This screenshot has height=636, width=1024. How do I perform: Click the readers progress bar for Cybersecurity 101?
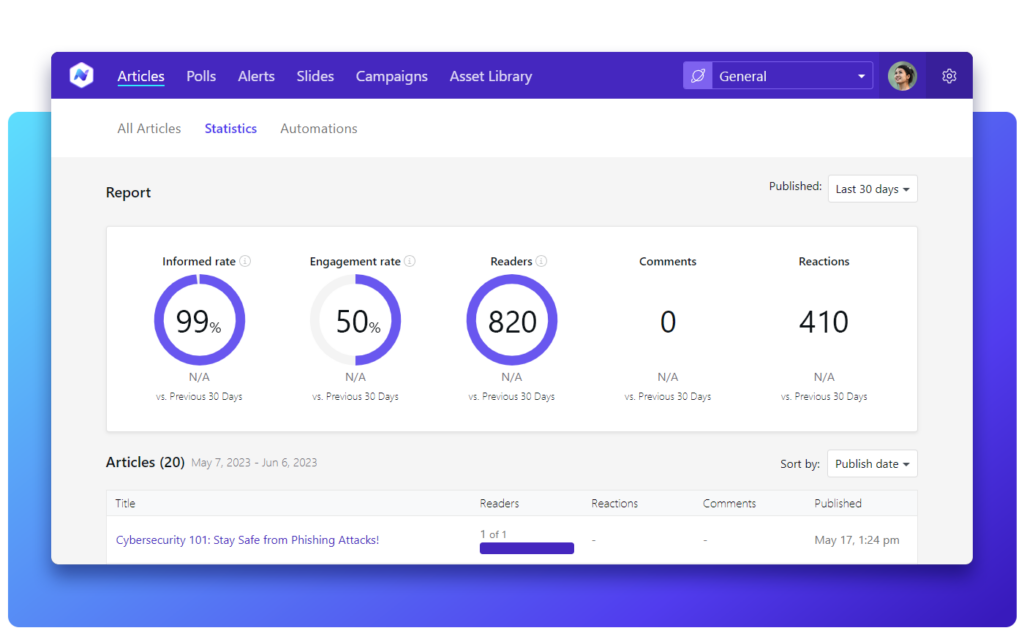(527, 548)
